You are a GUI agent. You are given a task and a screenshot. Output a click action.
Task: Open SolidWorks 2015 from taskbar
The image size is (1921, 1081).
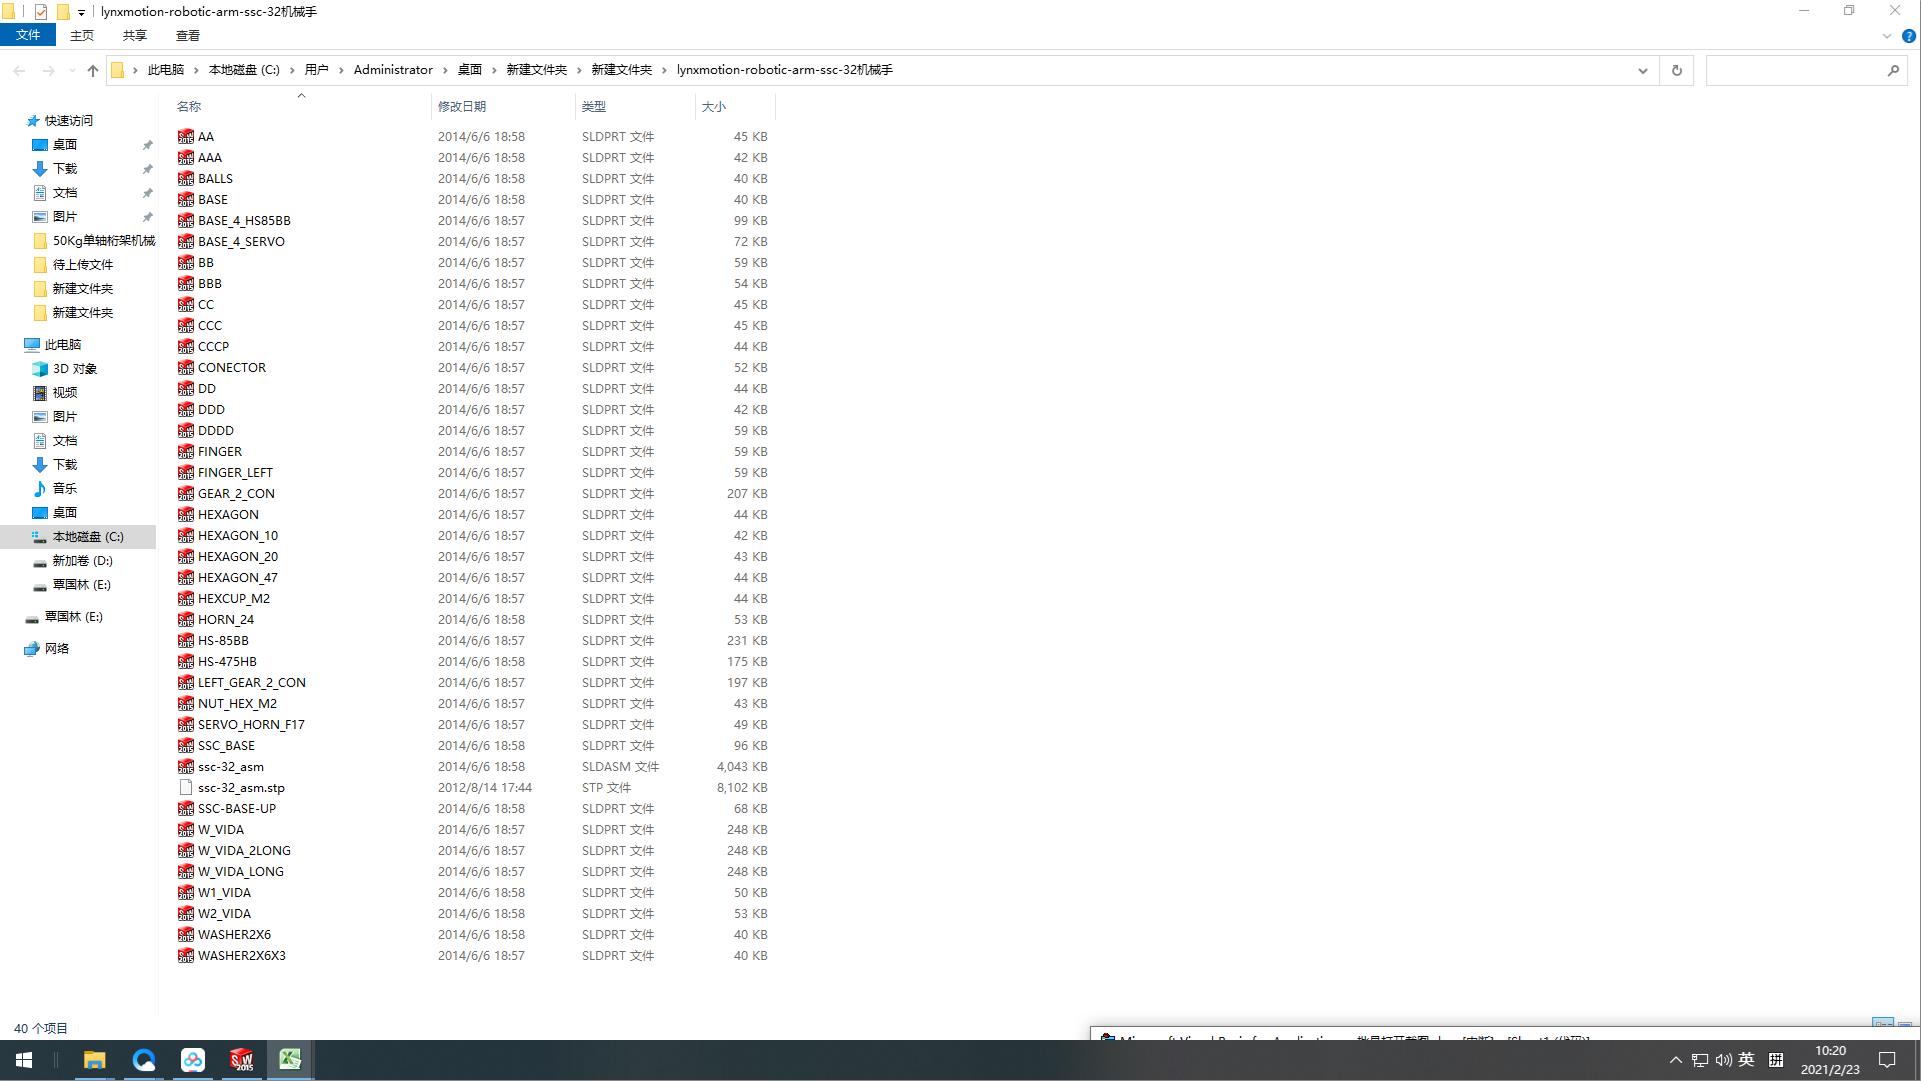[241, 1060]
